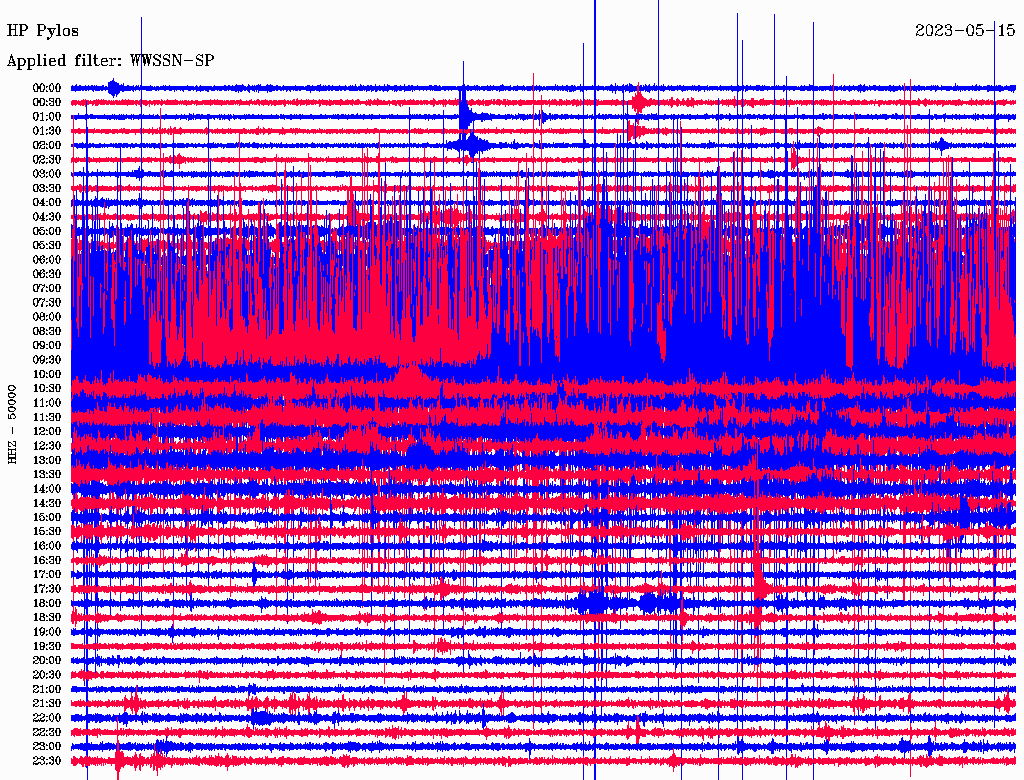
Task: Select the 18:00 time row label
Action: [47, 603]
